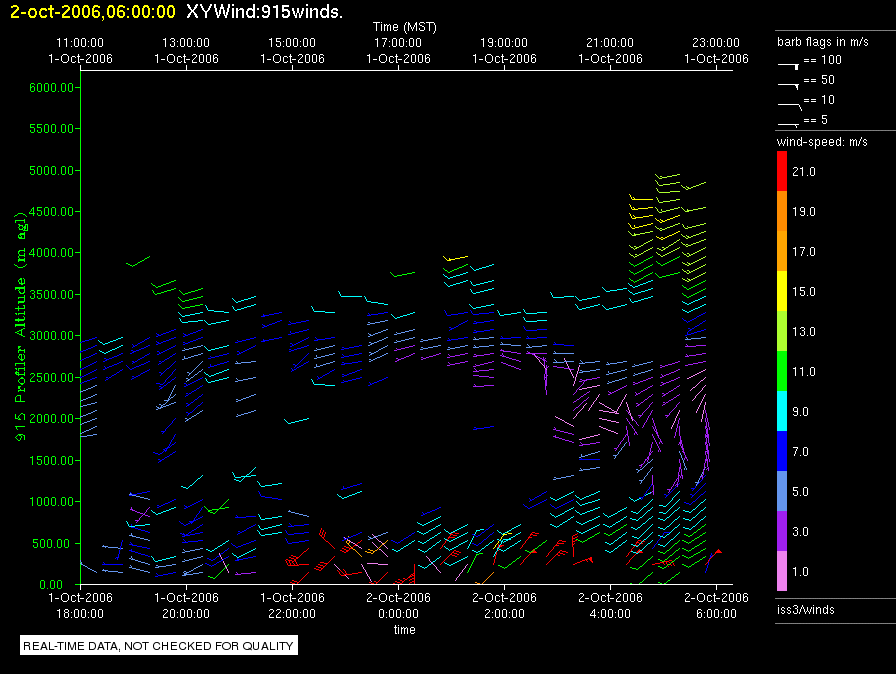Click the '== 5' barb legend value
The width and height of the screenshot is (896, 674).
click(x=815, y=120)
